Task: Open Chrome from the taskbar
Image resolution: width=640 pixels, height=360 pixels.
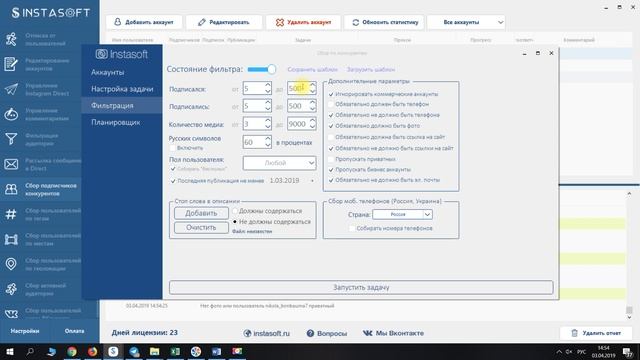Action: point(72,351)
